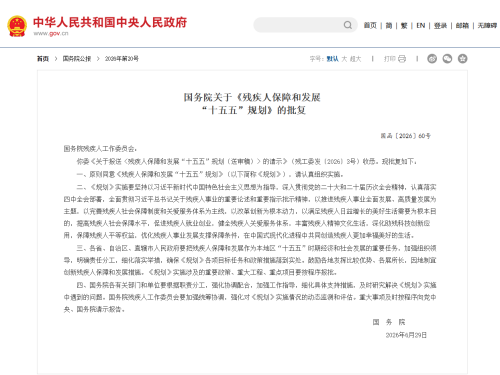Set font size to 大
This screenshot has width=500, height=375.
[x=344, y=59]
